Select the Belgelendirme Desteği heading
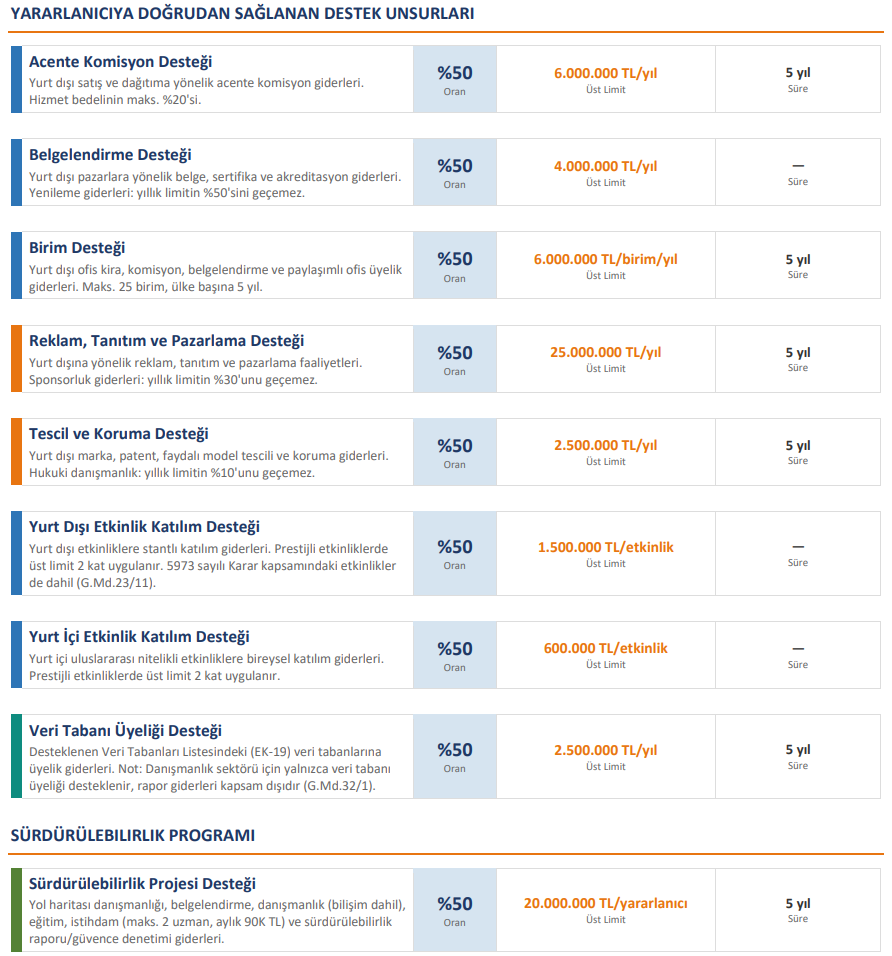892x956 pixels. (110, 155)
